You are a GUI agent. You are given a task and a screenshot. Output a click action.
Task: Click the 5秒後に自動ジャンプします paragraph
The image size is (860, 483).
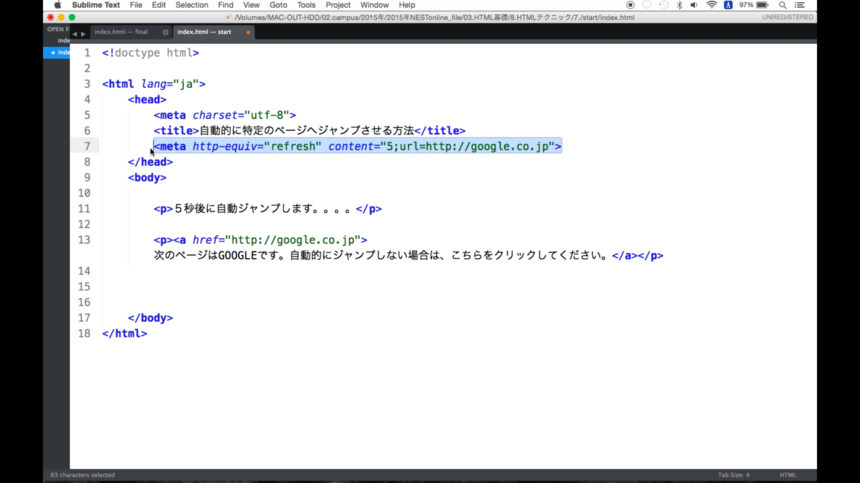point(268,209)
